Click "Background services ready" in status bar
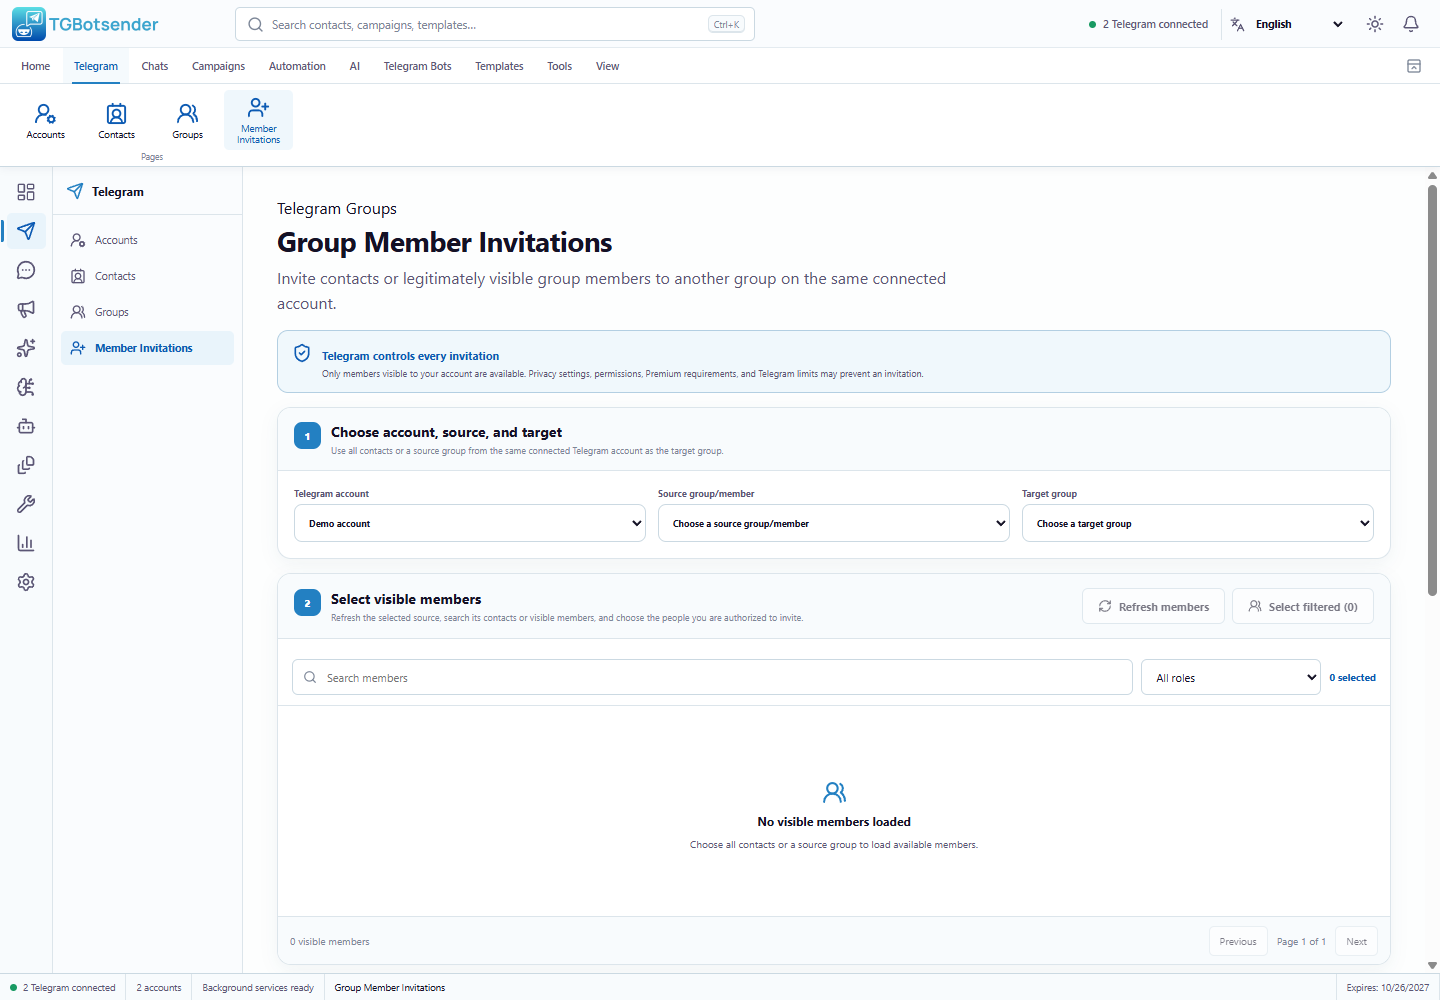The image size is (1440, 1000). point(258,988)
